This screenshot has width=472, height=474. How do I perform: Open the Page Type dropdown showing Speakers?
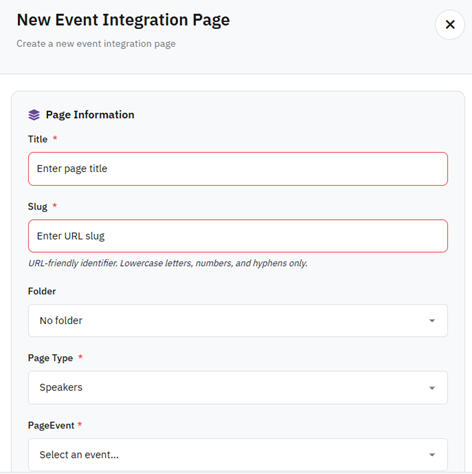click(x=238, y=388)
